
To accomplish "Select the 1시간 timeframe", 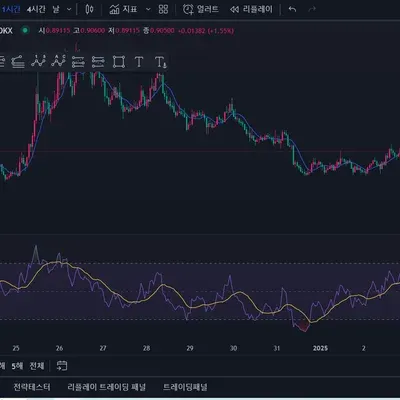I will click(x=10, y=9).
